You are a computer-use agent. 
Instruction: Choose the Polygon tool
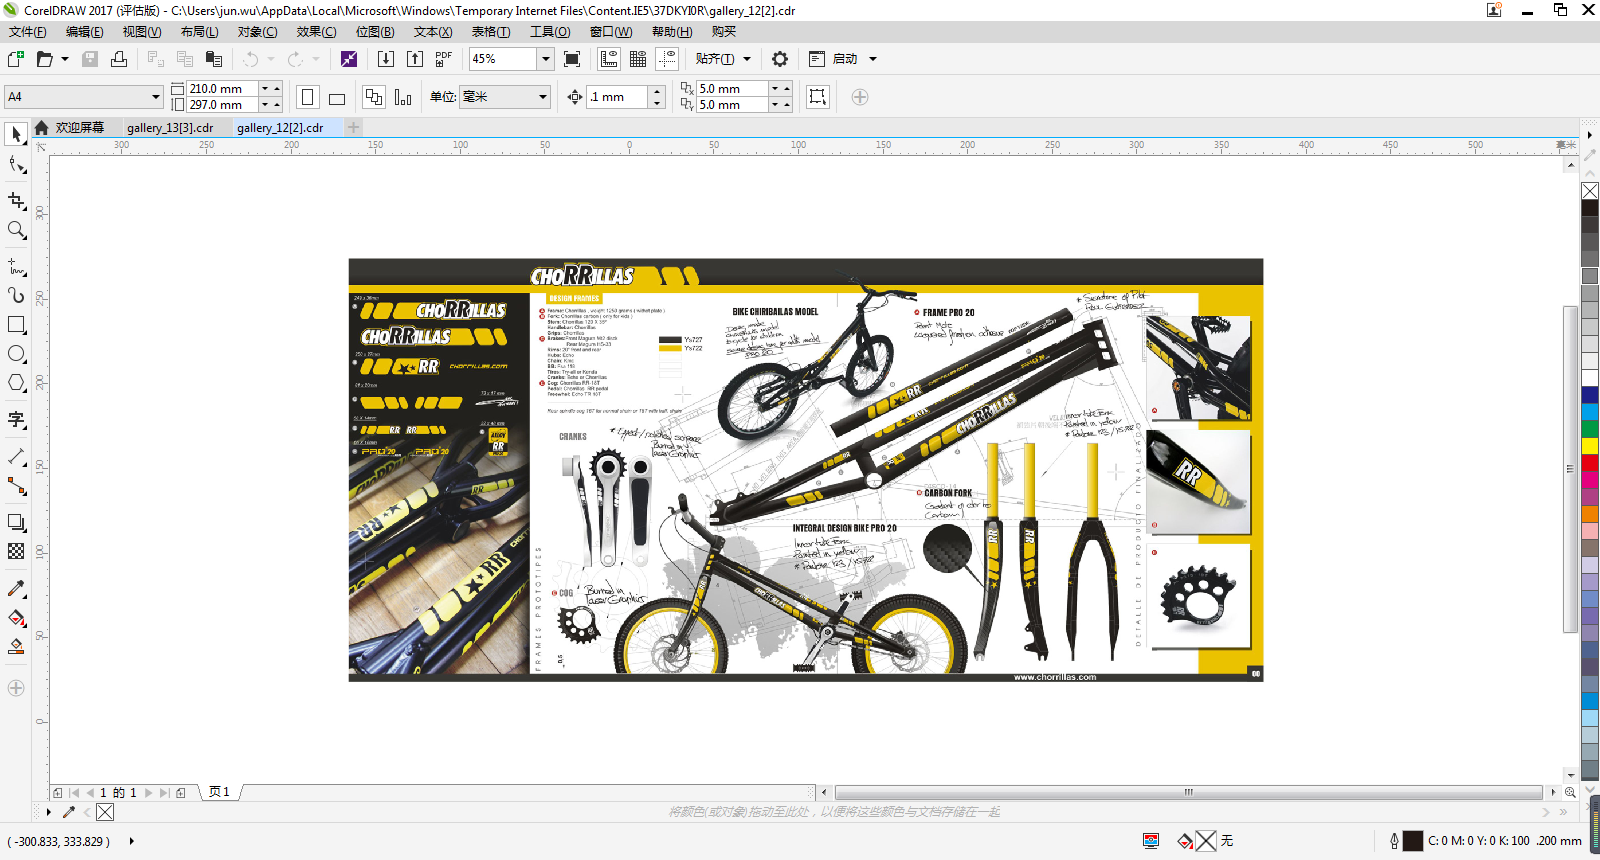(16, 383)
